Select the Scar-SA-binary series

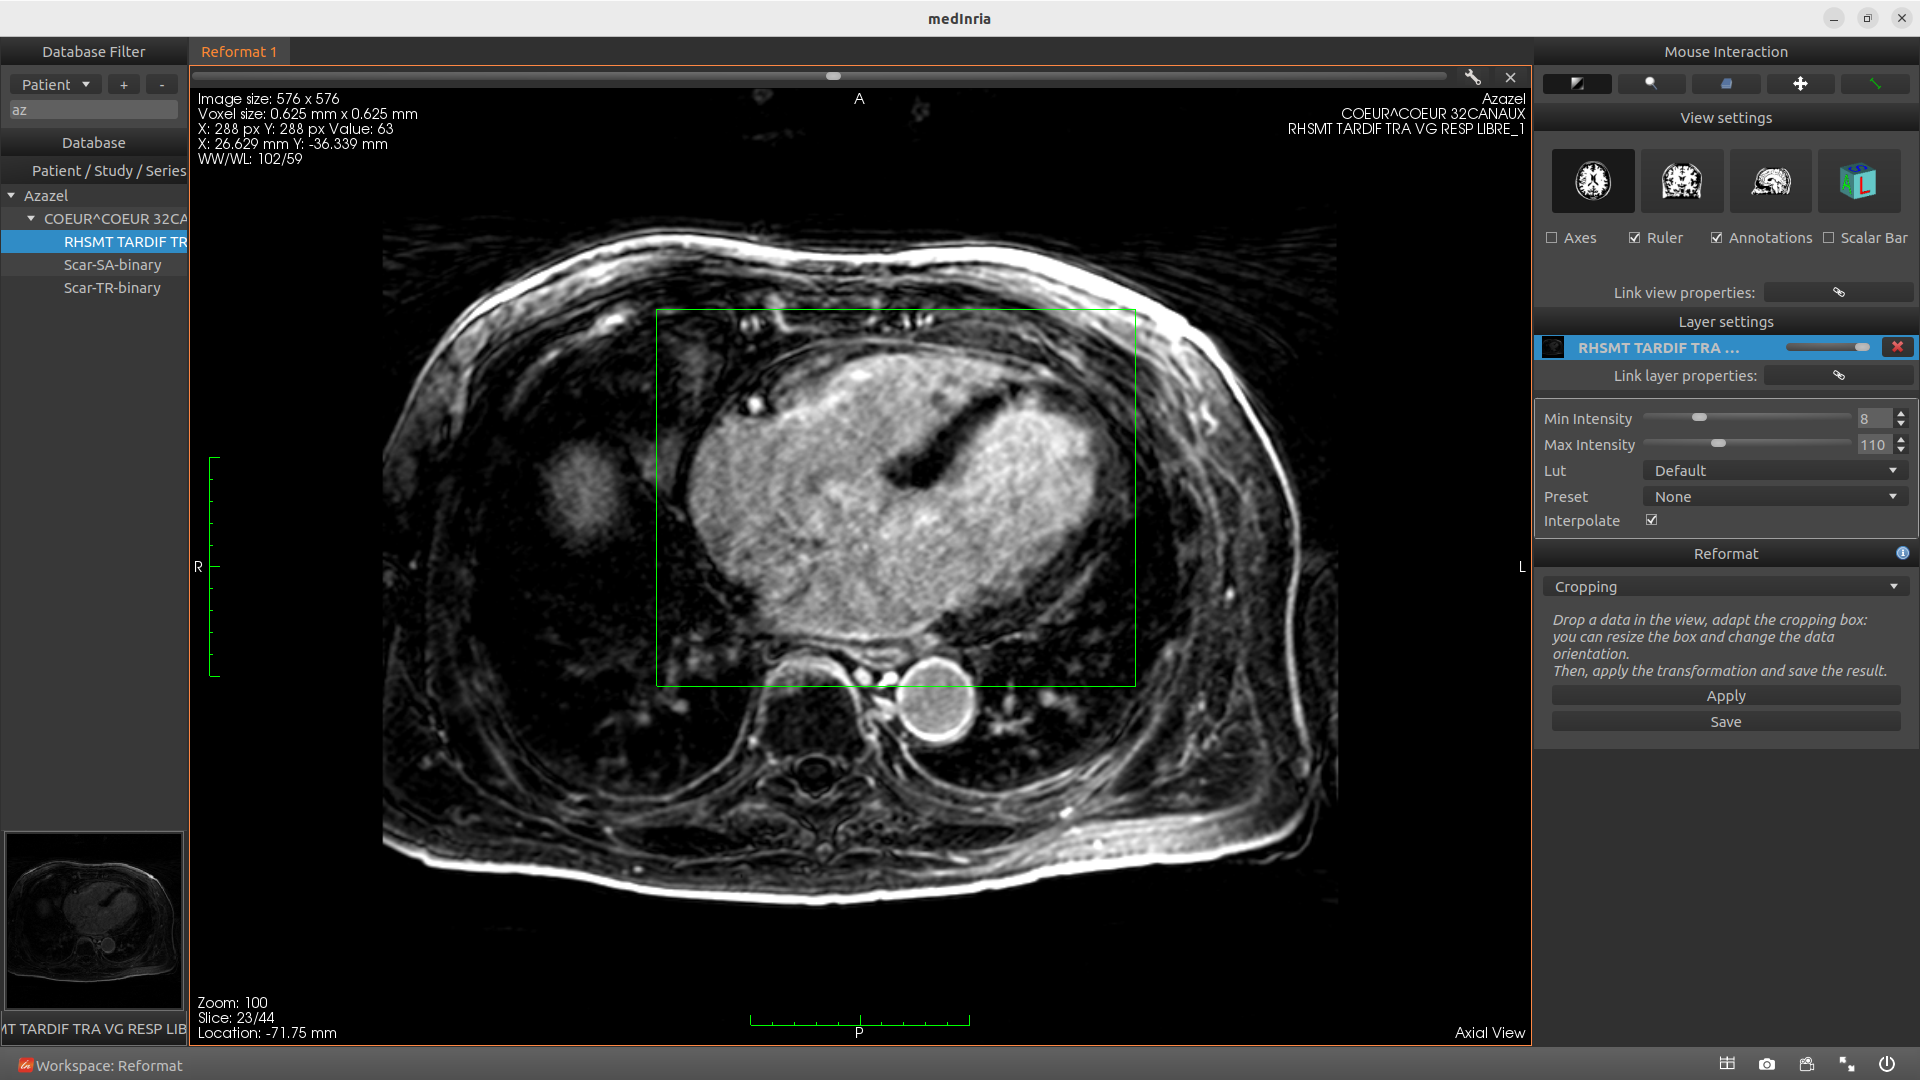pyautogui.click(x=112, y=265)
